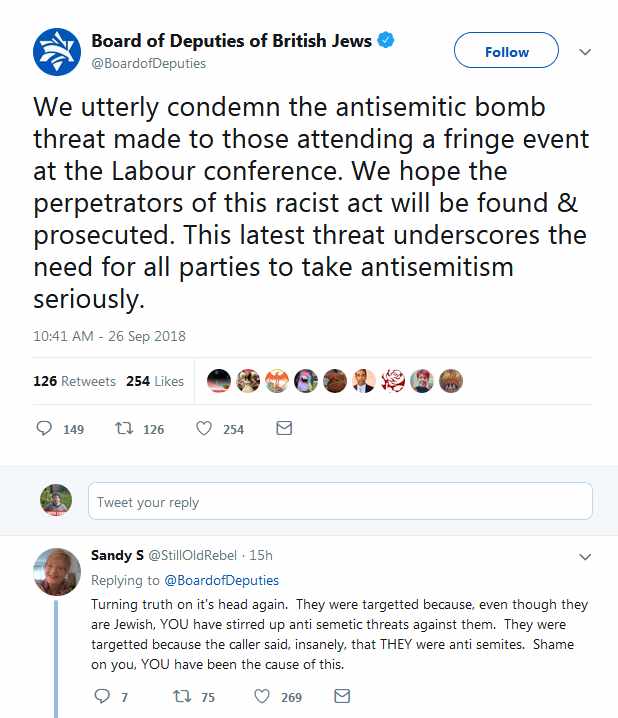This screenshot has height=718, width=618.
Task: Follow Board of Deputies of British Jews
Action: click(x=506, y=52)
